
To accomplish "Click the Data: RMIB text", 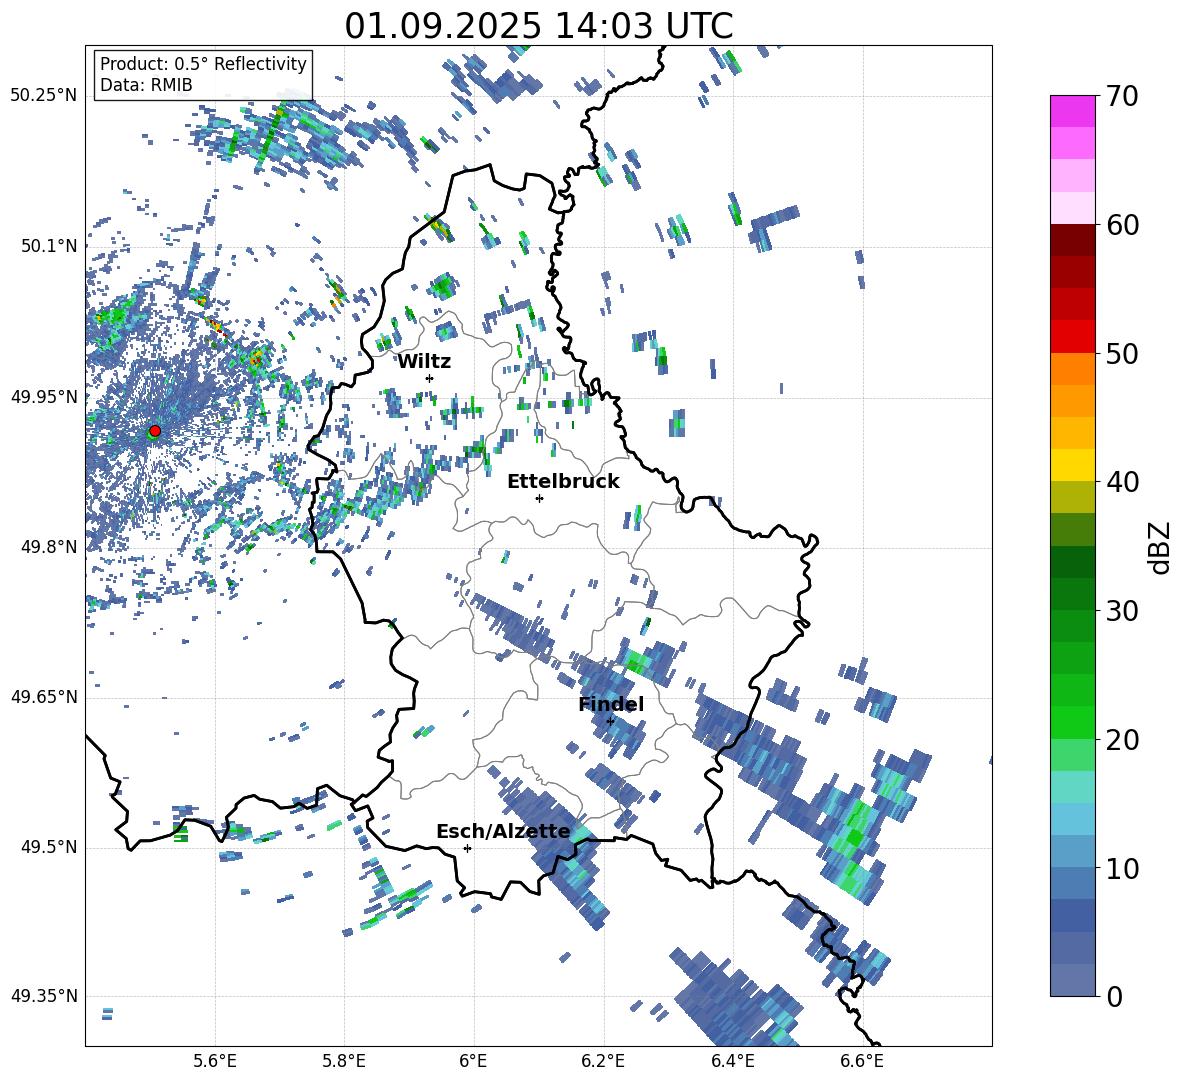I will (x=146, y=85).
